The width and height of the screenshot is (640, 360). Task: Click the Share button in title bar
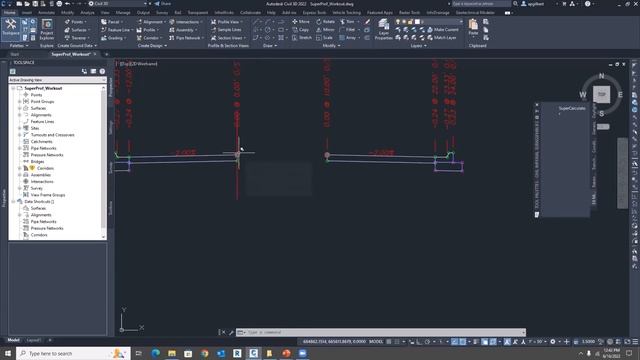click(162, 4)
